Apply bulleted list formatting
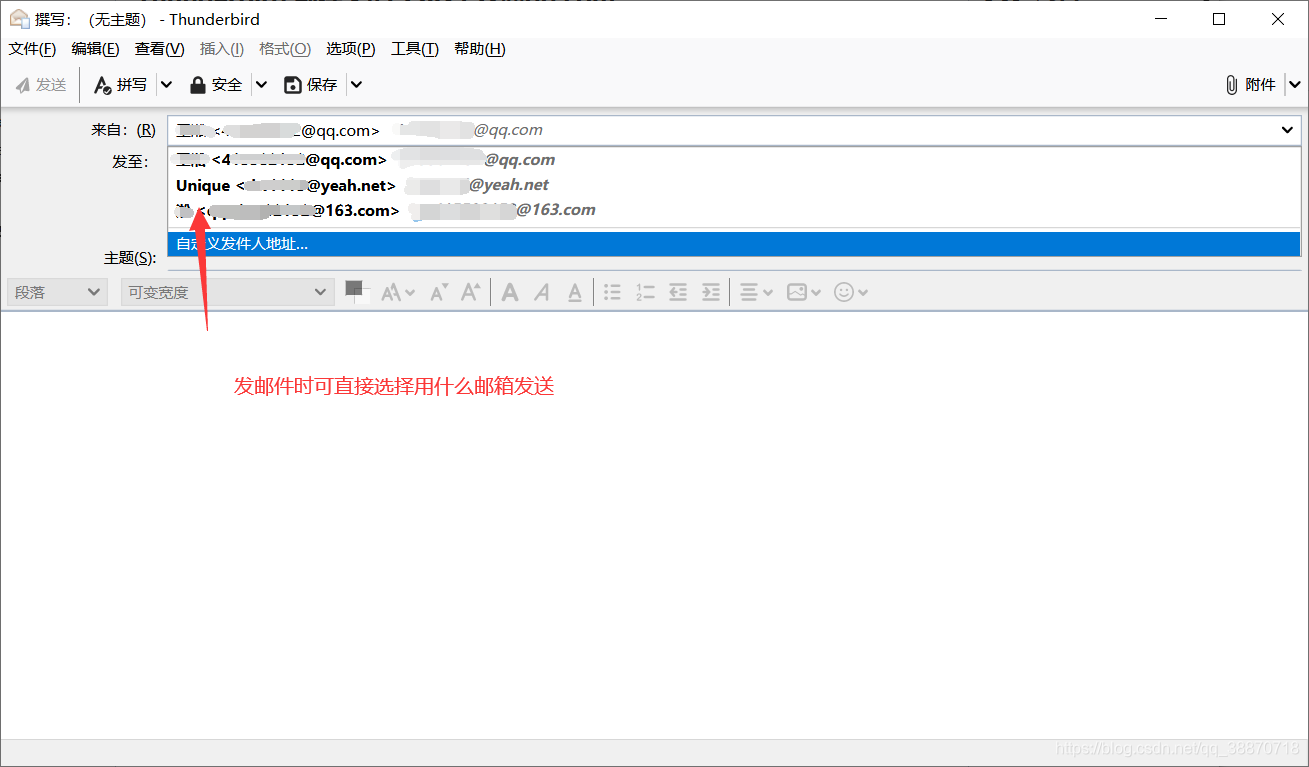The image size is (1309, 767). [x=613, y=292]
